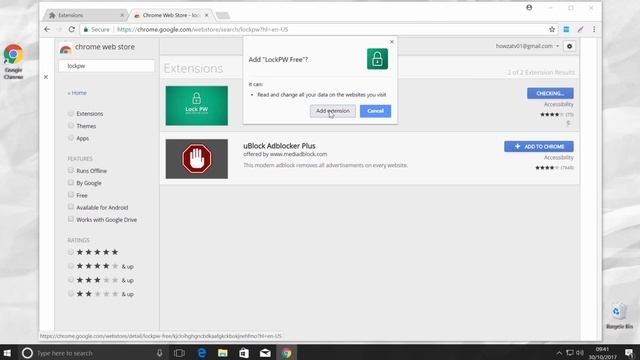
Task: Close the Chrome Web Store tab
Action: click(207, 15)
